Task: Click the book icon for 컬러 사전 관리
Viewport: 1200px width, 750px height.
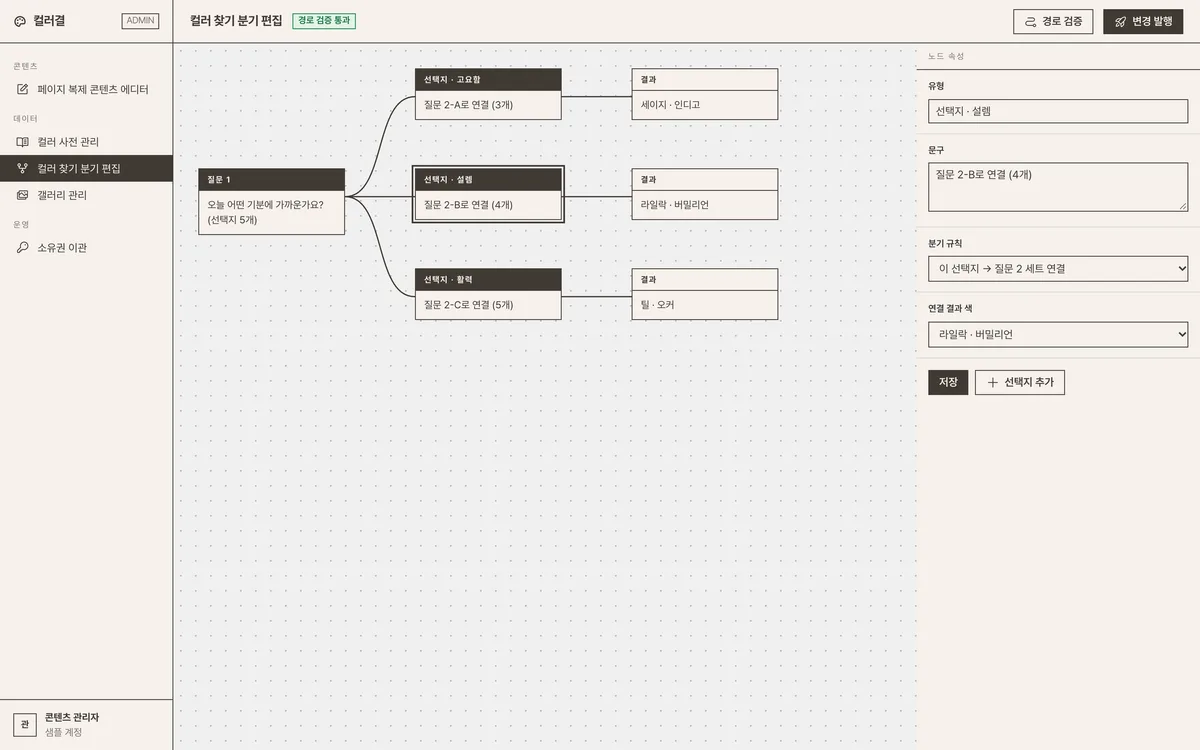Action: 23,142
